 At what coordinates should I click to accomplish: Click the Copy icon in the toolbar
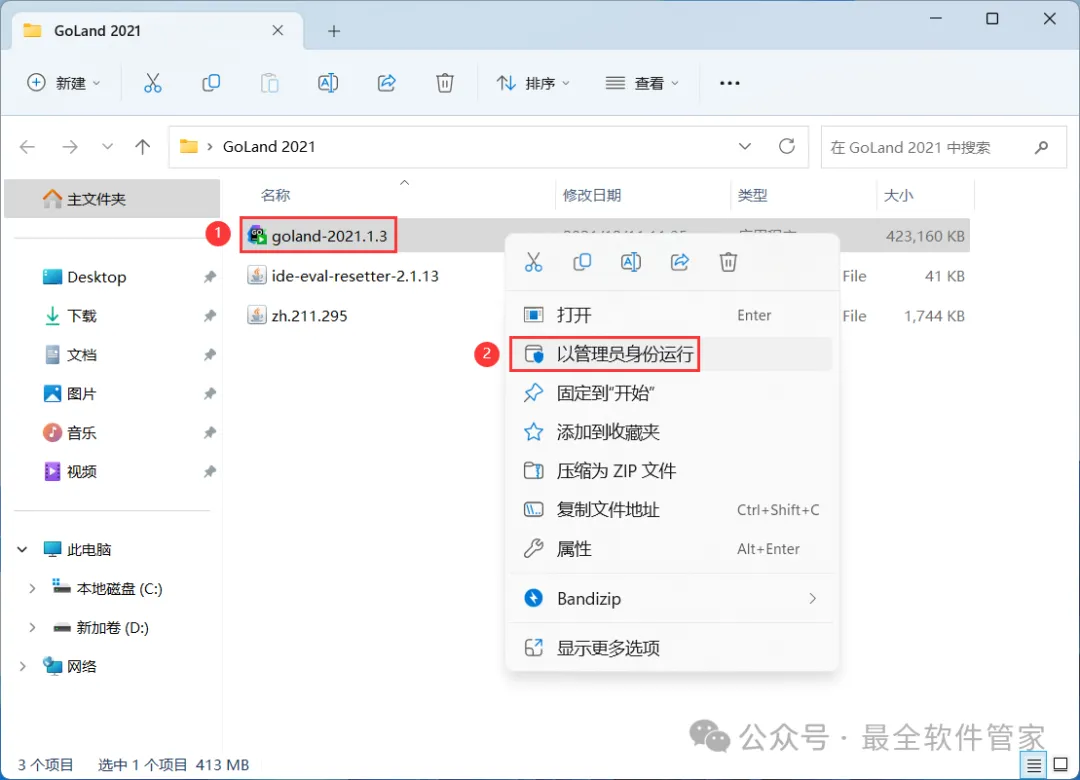pos(211,83)
